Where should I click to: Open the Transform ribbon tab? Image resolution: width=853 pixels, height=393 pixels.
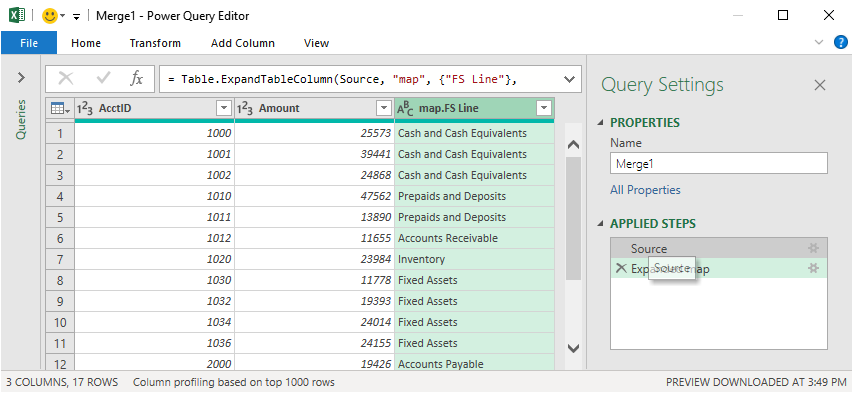pos(155,43)
